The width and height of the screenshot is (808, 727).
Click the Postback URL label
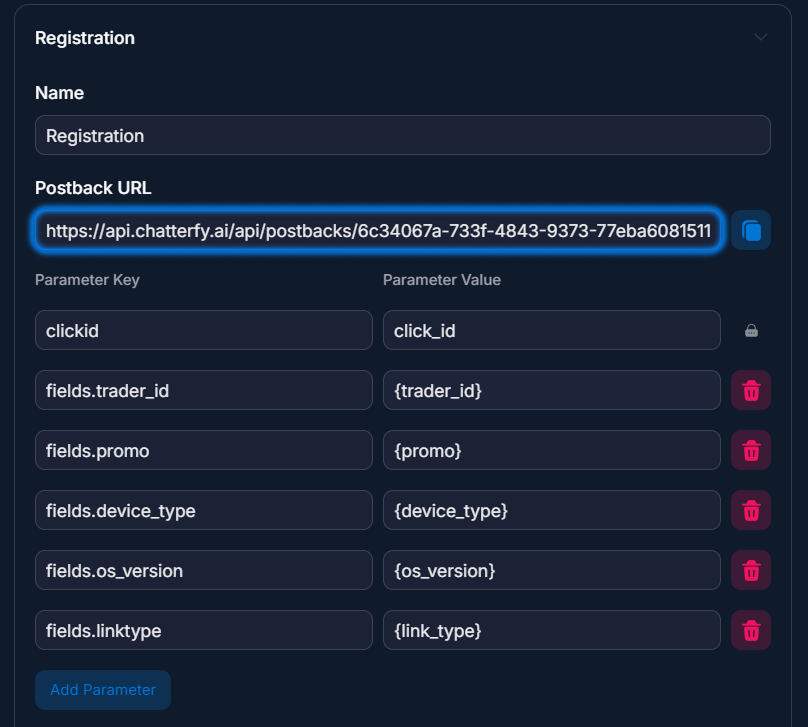pos(93,188)
